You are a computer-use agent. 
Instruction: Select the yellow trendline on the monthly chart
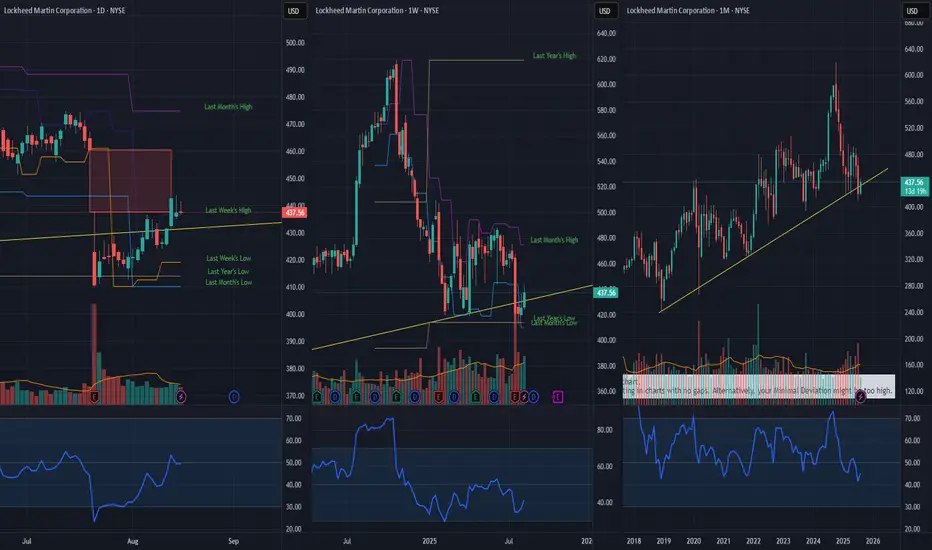pos(773,241)
